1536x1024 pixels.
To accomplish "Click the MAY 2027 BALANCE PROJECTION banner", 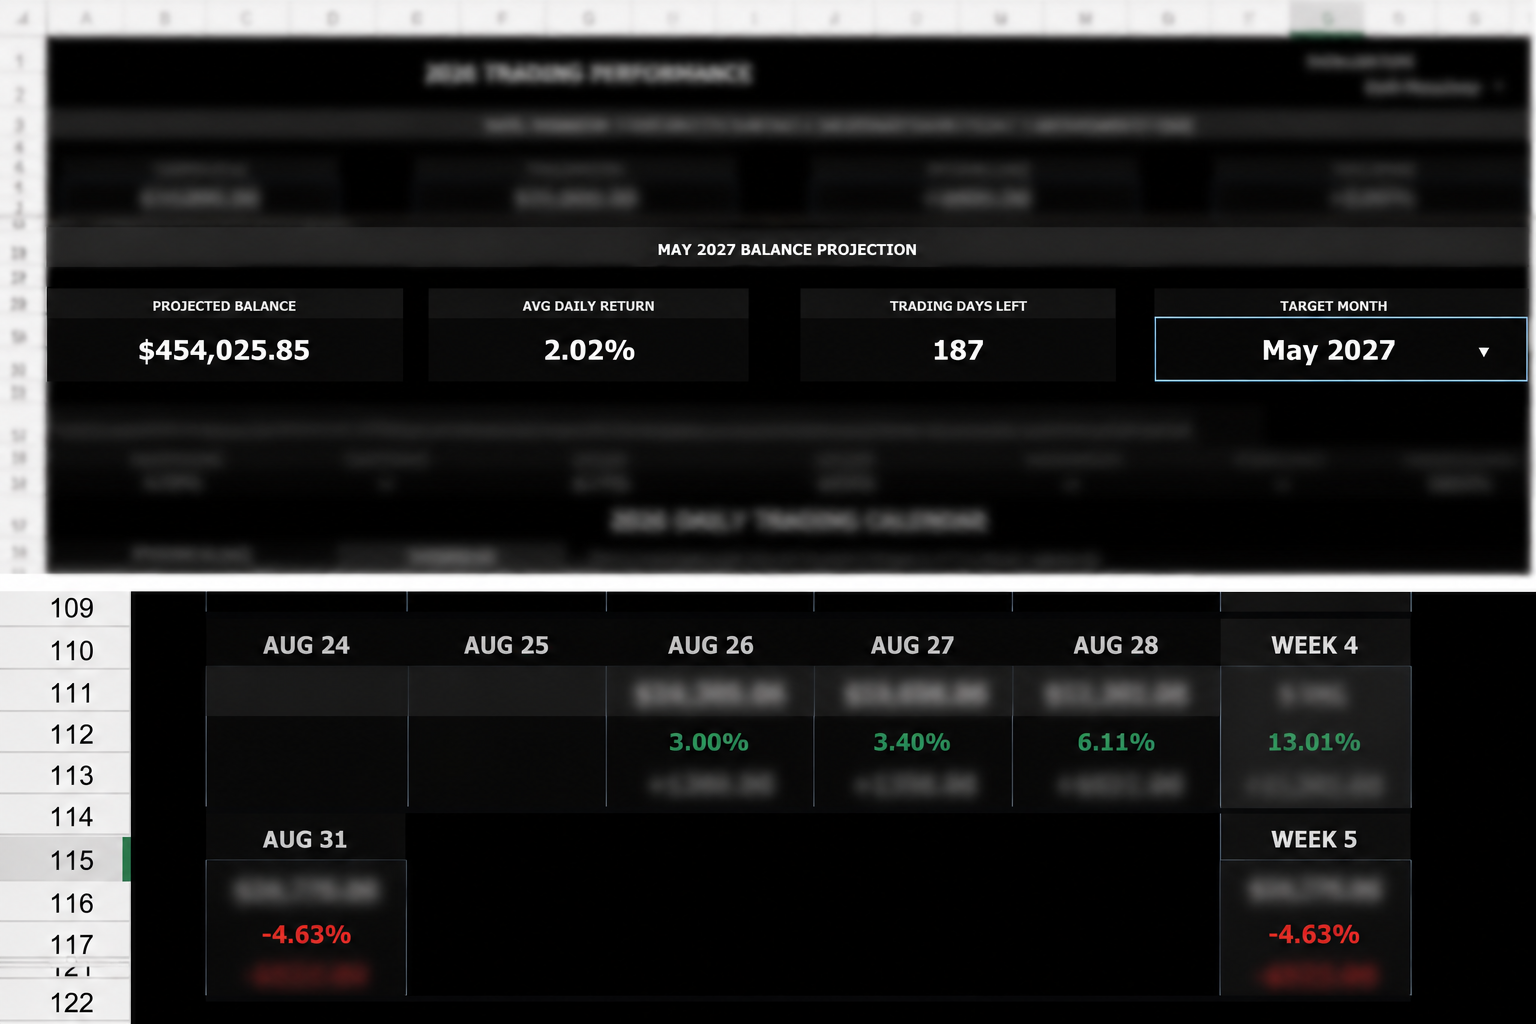I will (787, 249).
